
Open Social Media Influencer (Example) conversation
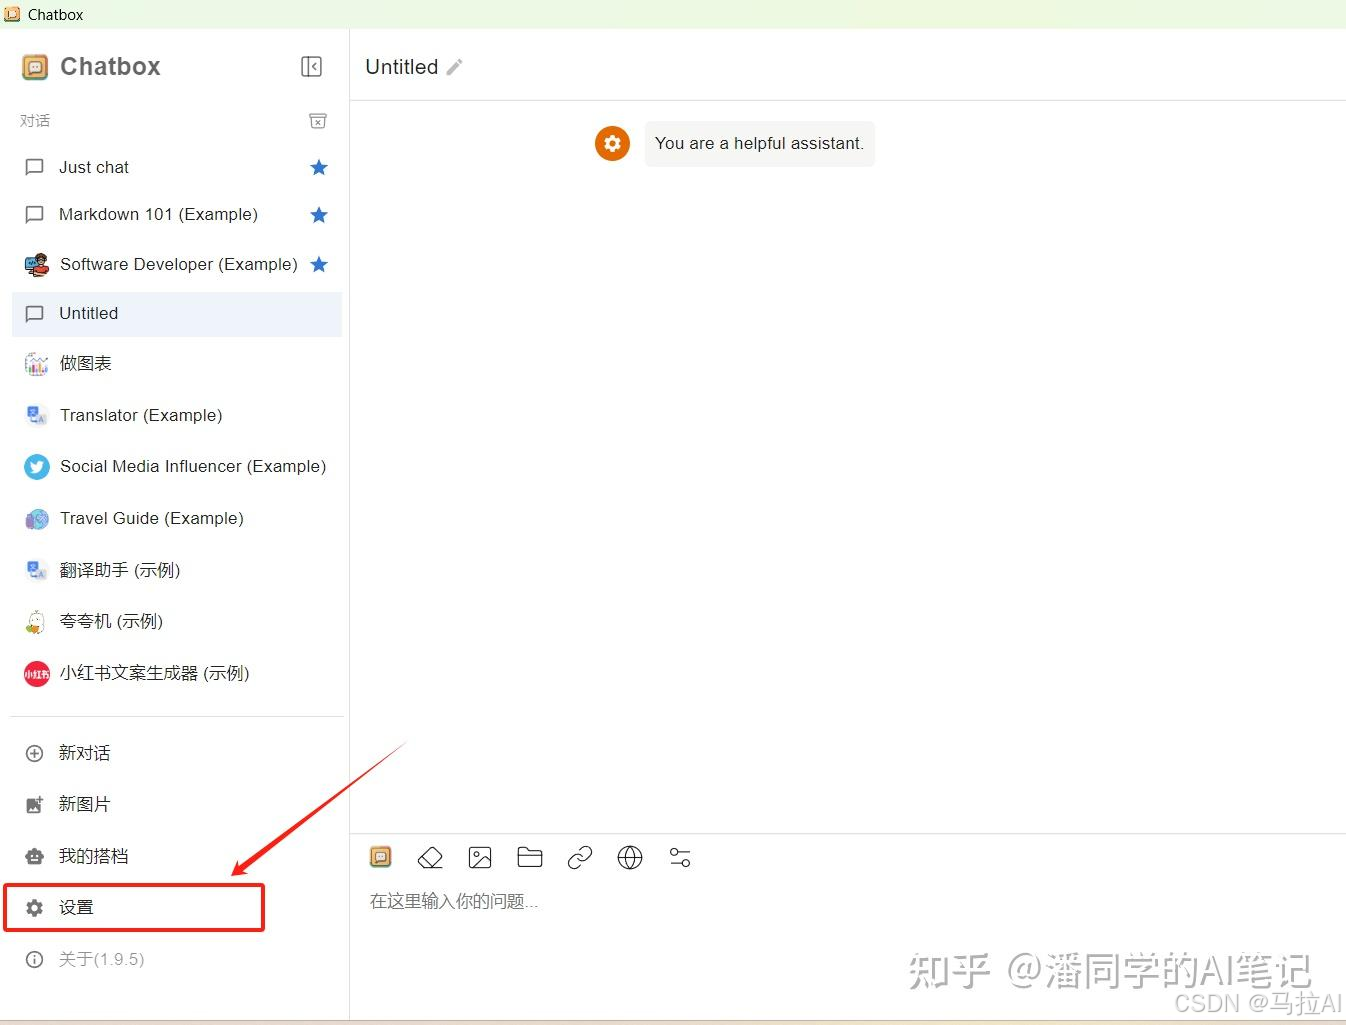[177, 466]
